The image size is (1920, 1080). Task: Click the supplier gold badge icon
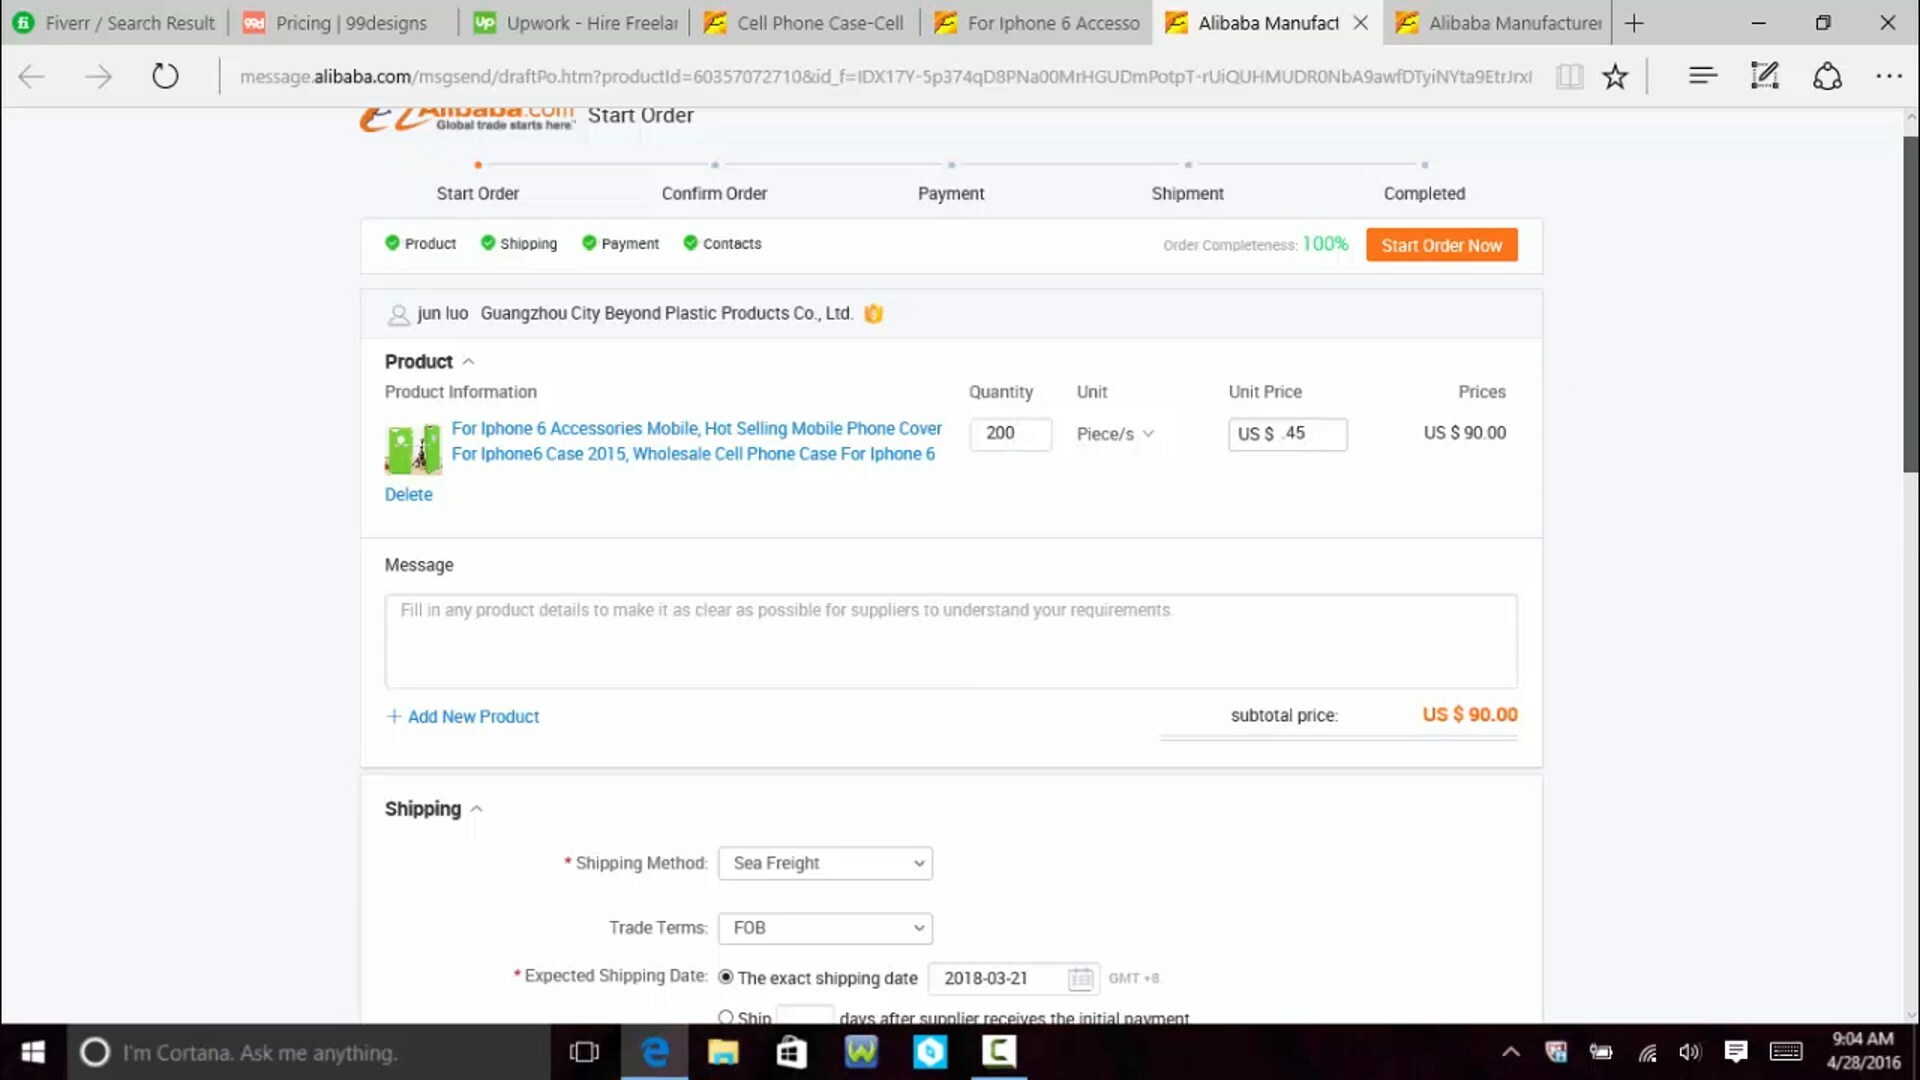(873, 314)
